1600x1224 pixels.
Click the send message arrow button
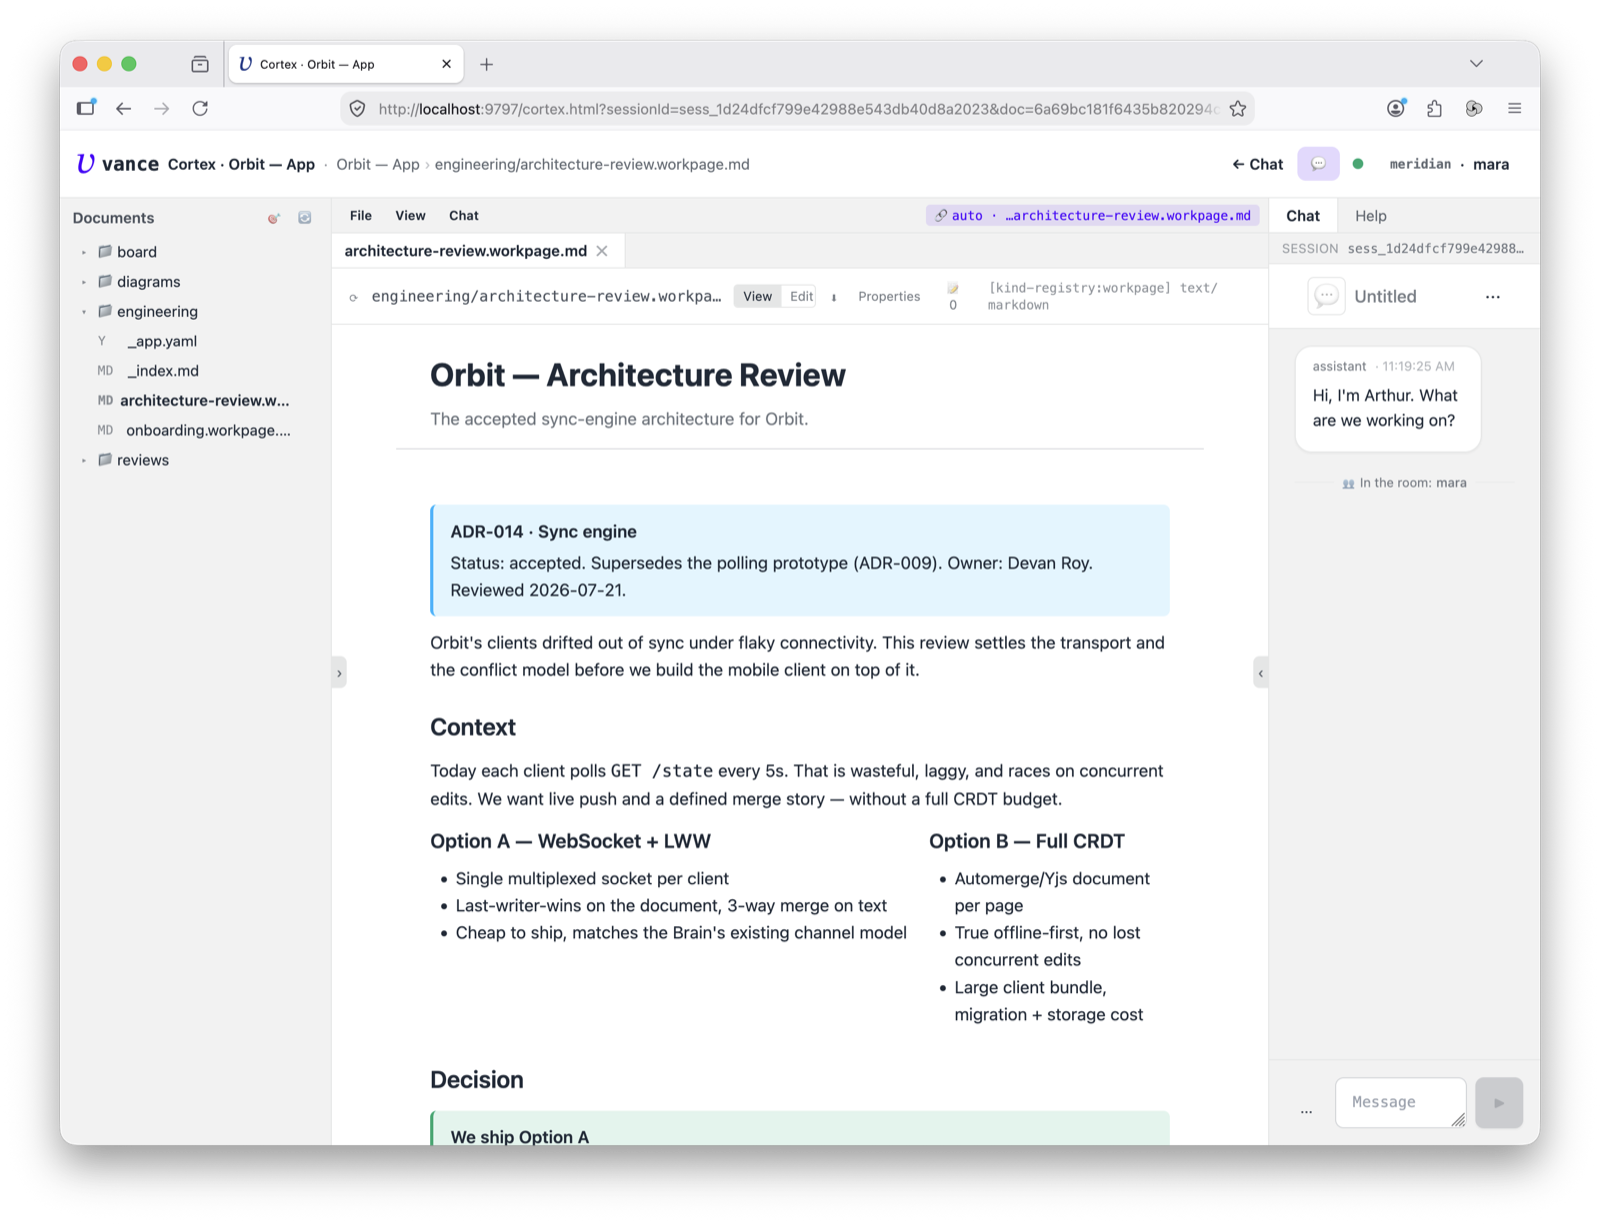[x=1498, y=1103]
